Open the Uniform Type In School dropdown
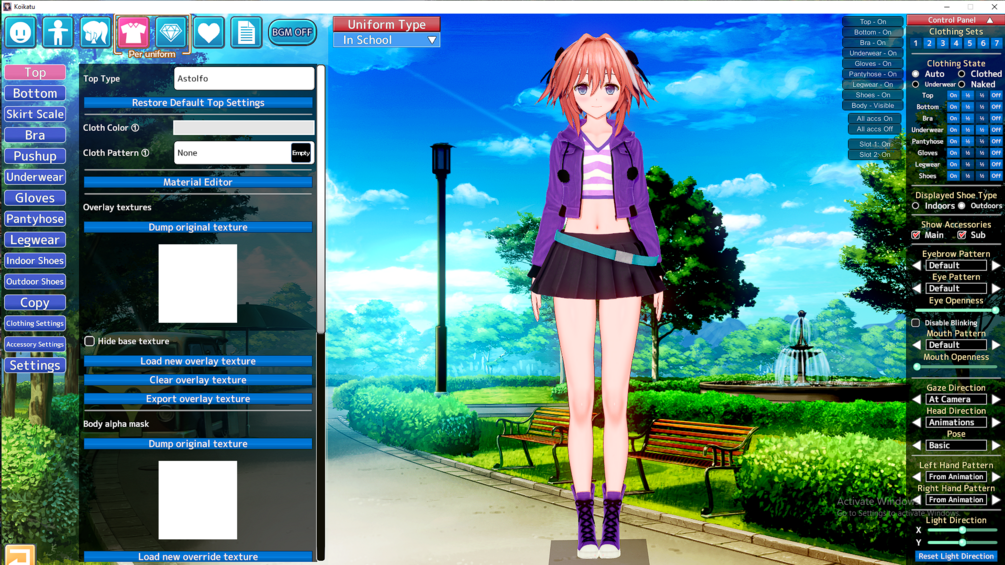Viewport: 1005px width, 565px height. (x=386, y=40)
